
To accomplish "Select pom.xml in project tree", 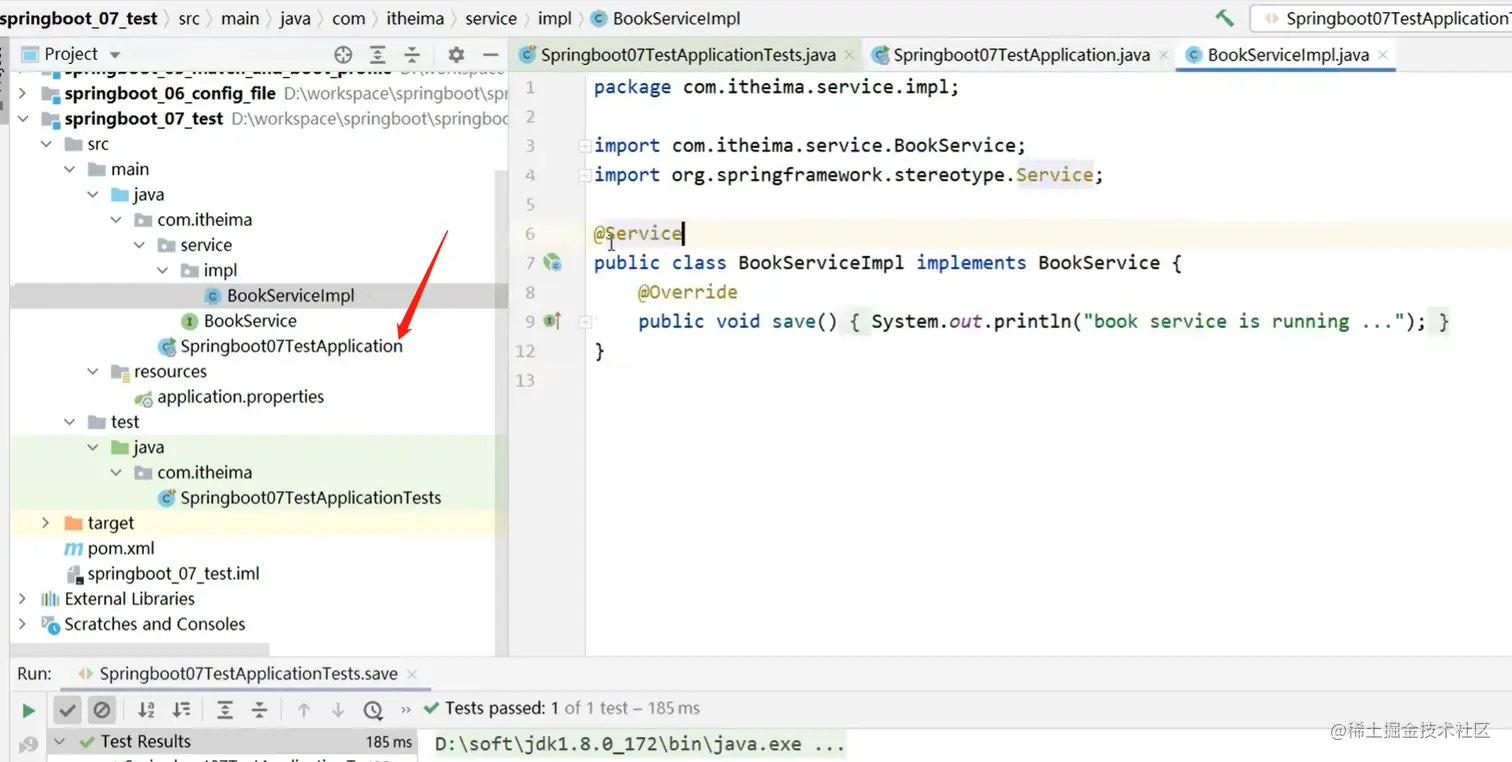I will [x=108, y=548].
